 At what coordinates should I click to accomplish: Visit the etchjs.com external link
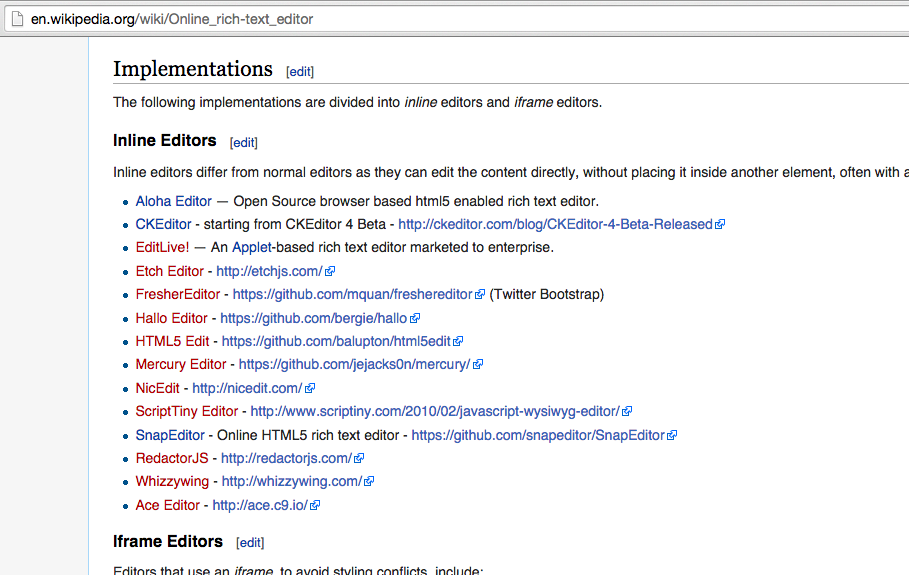269,271
